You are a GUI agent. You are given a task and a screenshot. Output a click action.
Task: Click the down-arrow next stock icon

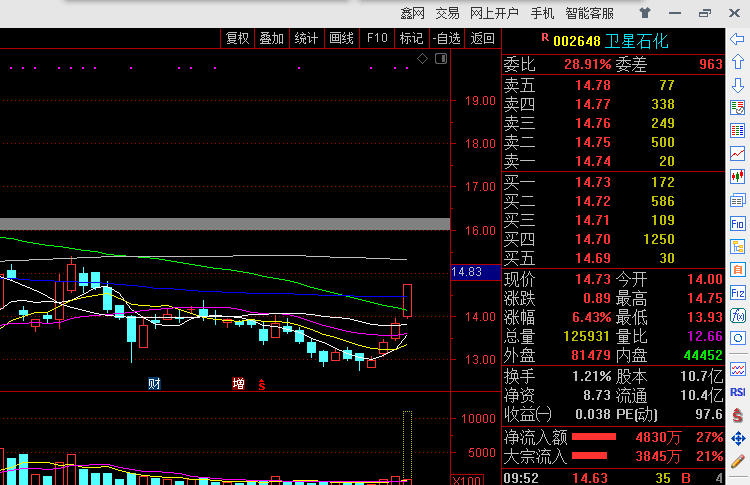click(x=738, y=85)
